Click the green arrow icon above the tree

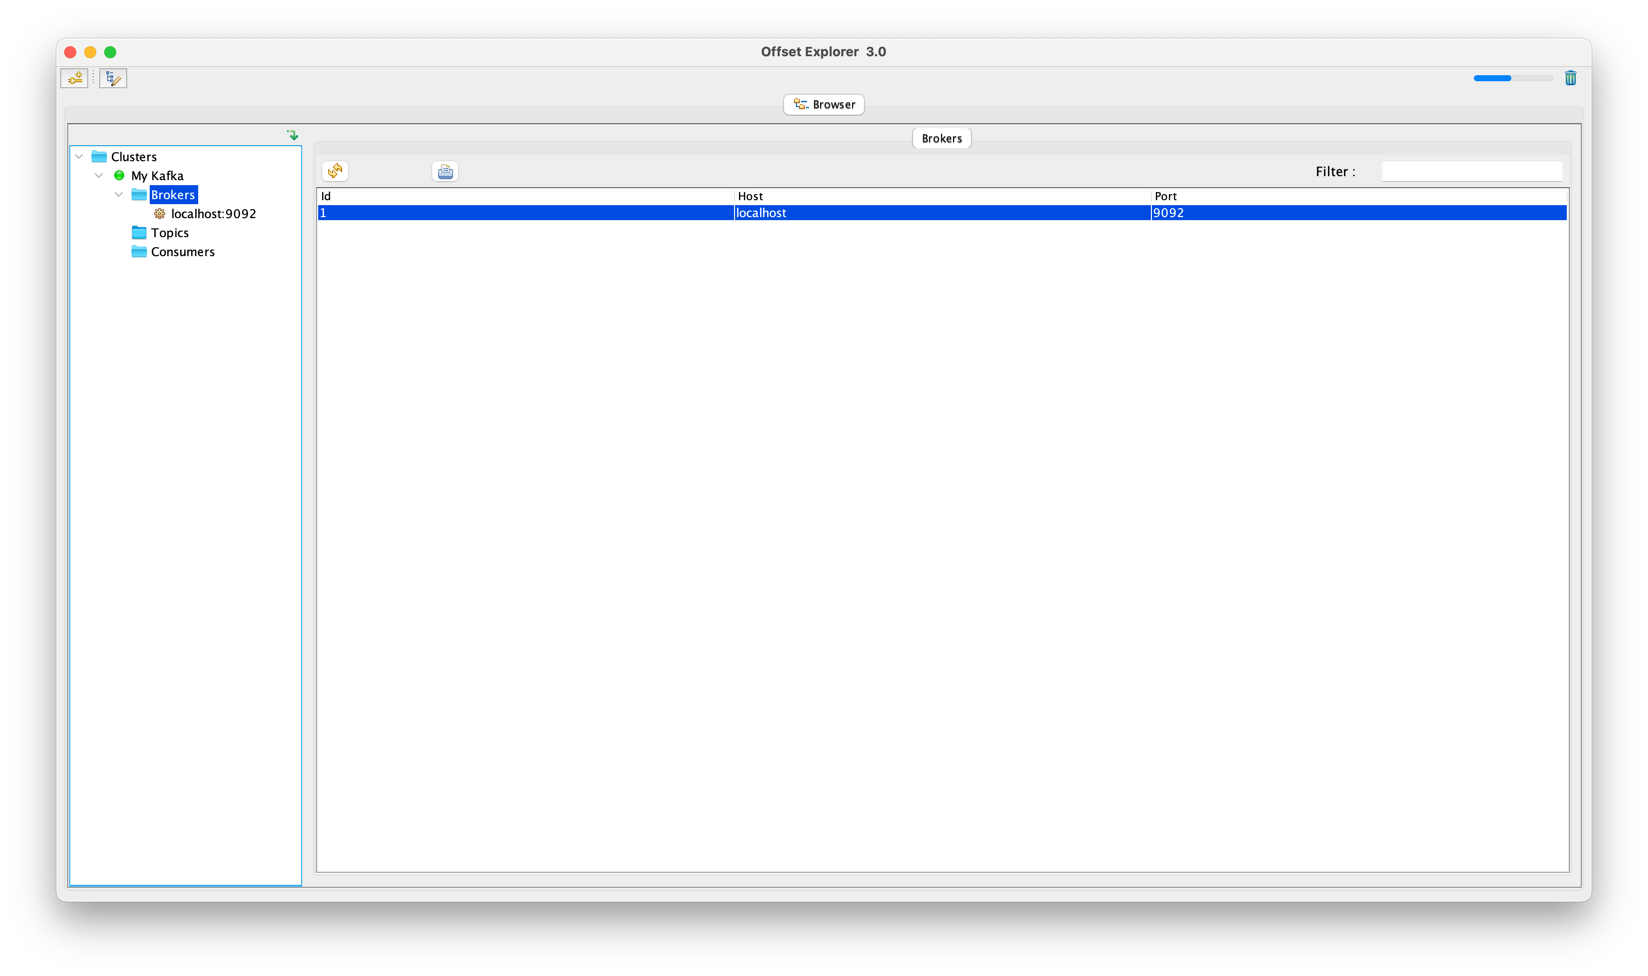292,135
